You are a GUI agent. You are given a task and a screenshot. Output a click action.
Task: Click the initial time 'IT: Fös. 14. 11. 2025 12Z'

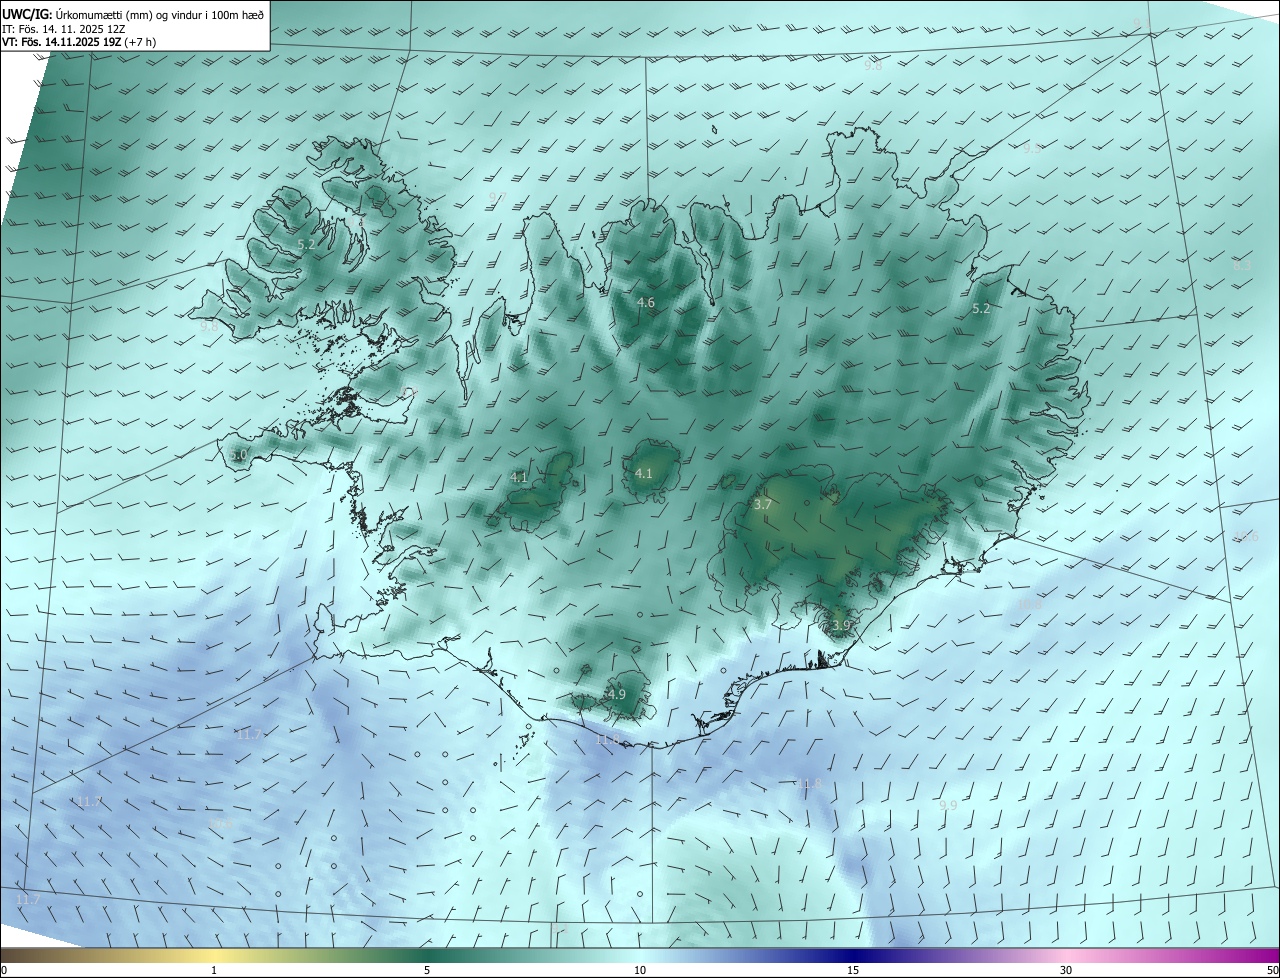pyautogui.click(x=65, y=29)
